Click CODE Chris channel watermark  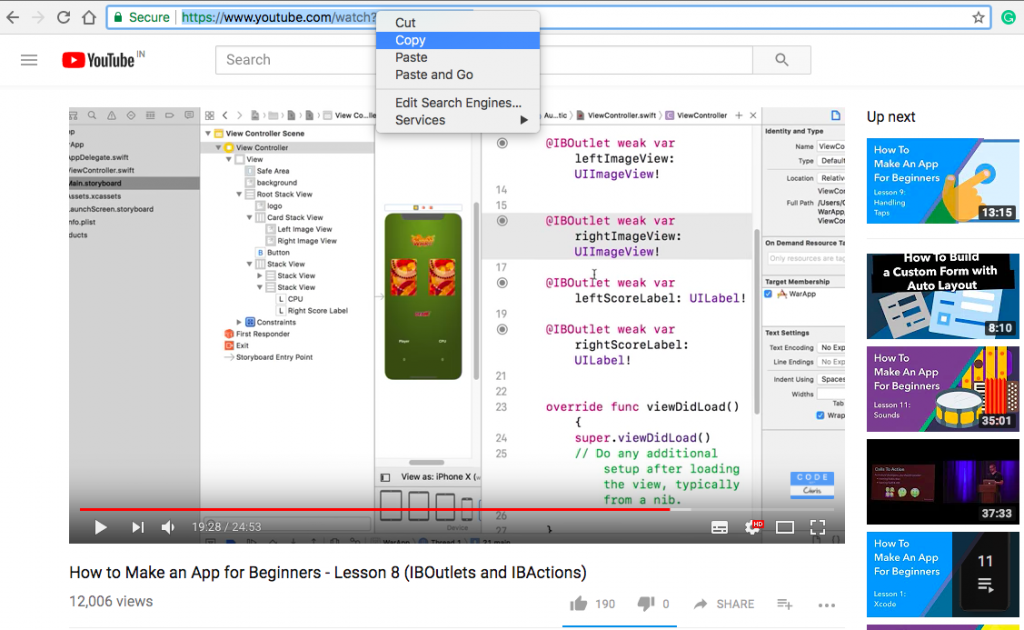[x=812, y=484]
